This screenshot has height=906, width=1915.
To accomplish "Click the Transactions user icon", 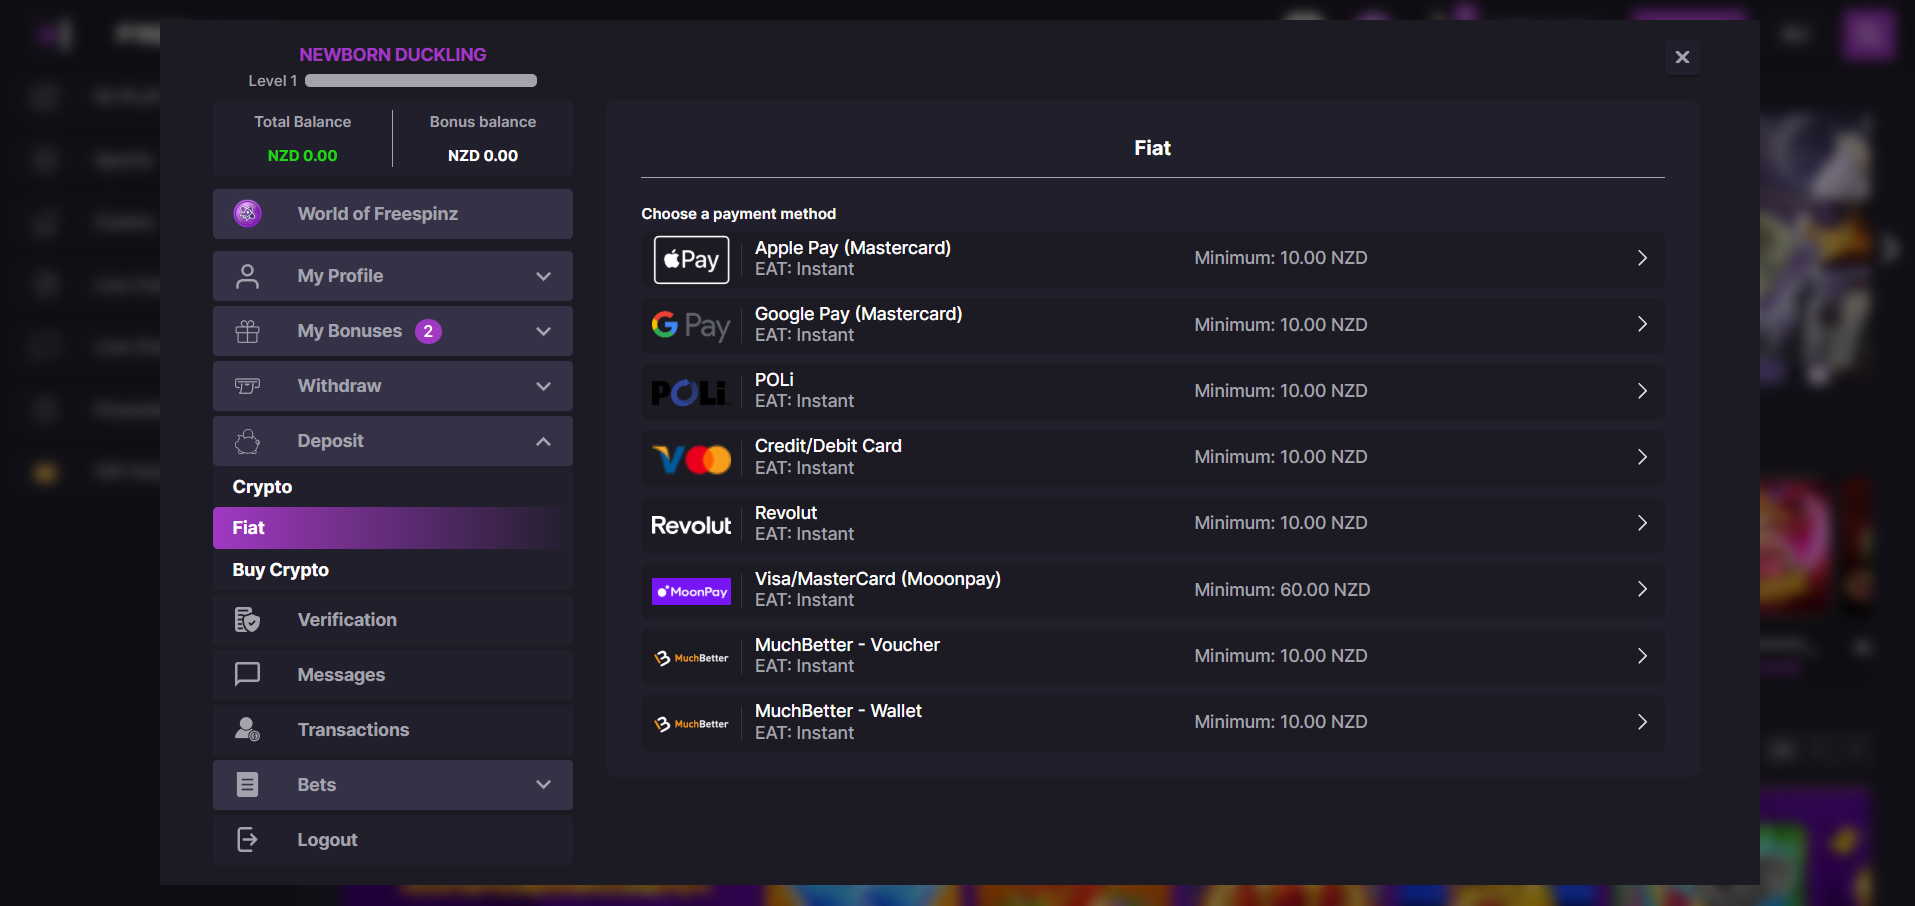I will pyautogui.click(x=247, y=729).
